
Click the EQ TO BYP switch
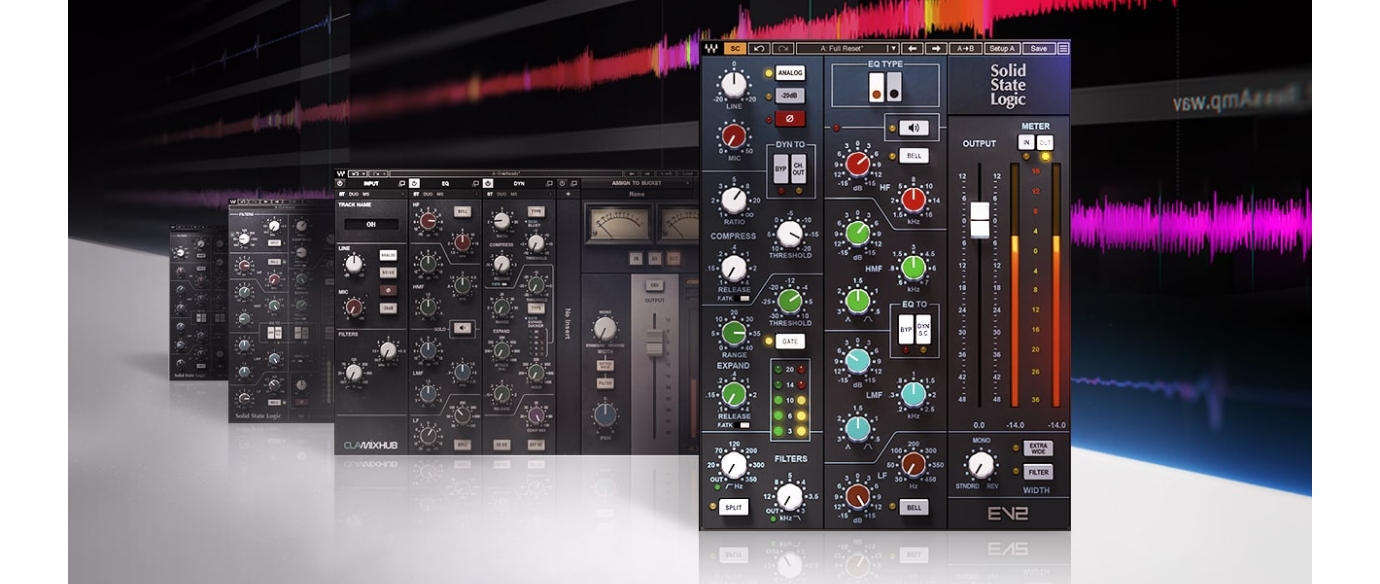coord(906,329)
